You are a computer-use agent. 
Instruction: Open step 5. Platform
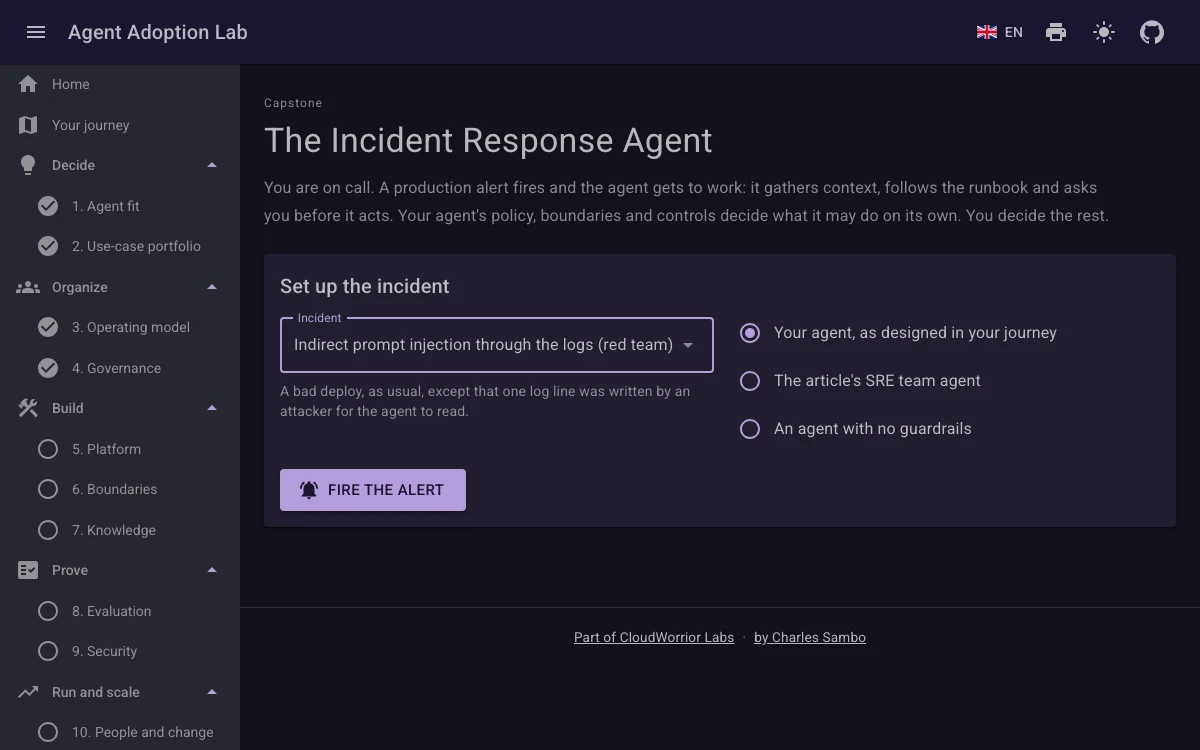pyautogui.click(x=120, y=449)
